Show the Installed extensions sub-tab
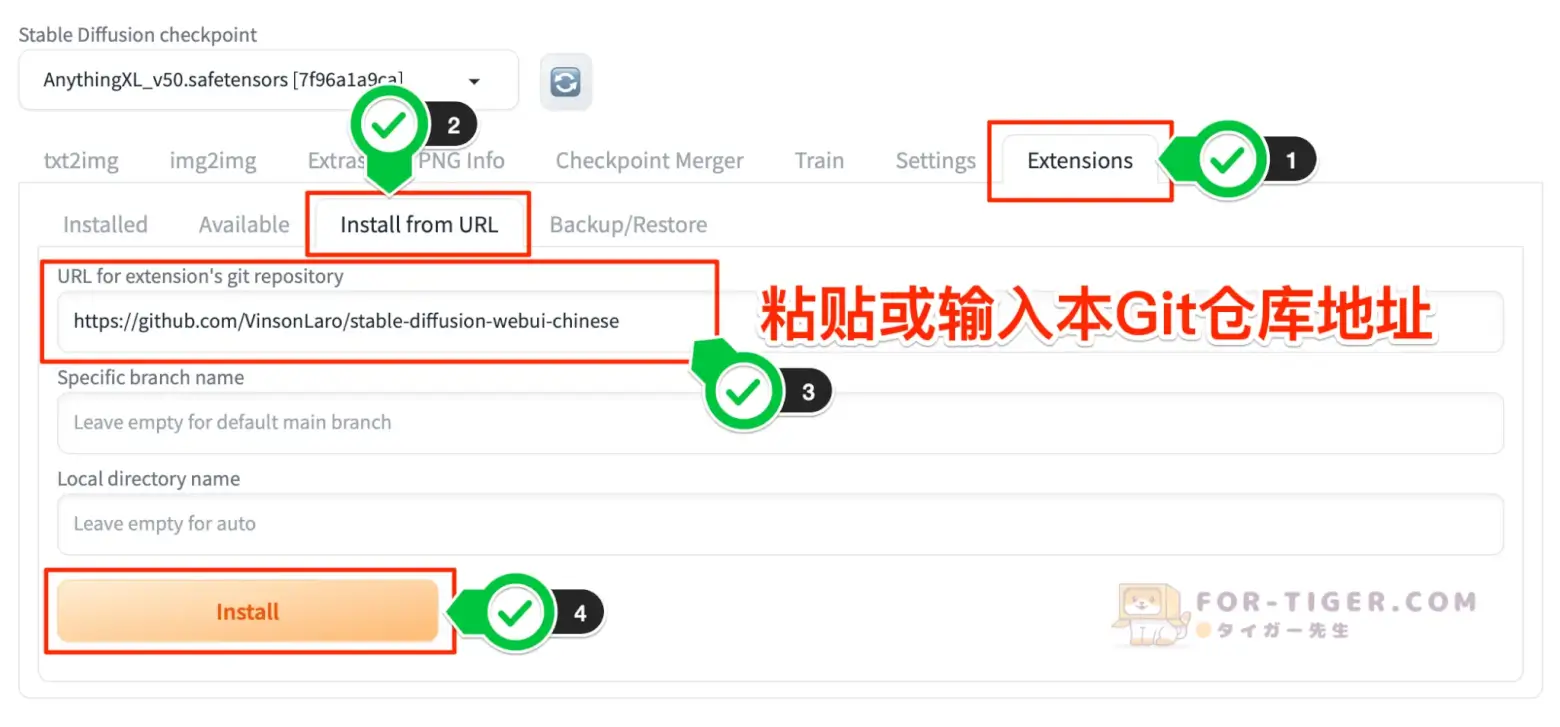This screenshot has height=727, width=1560. coord(105,224)
